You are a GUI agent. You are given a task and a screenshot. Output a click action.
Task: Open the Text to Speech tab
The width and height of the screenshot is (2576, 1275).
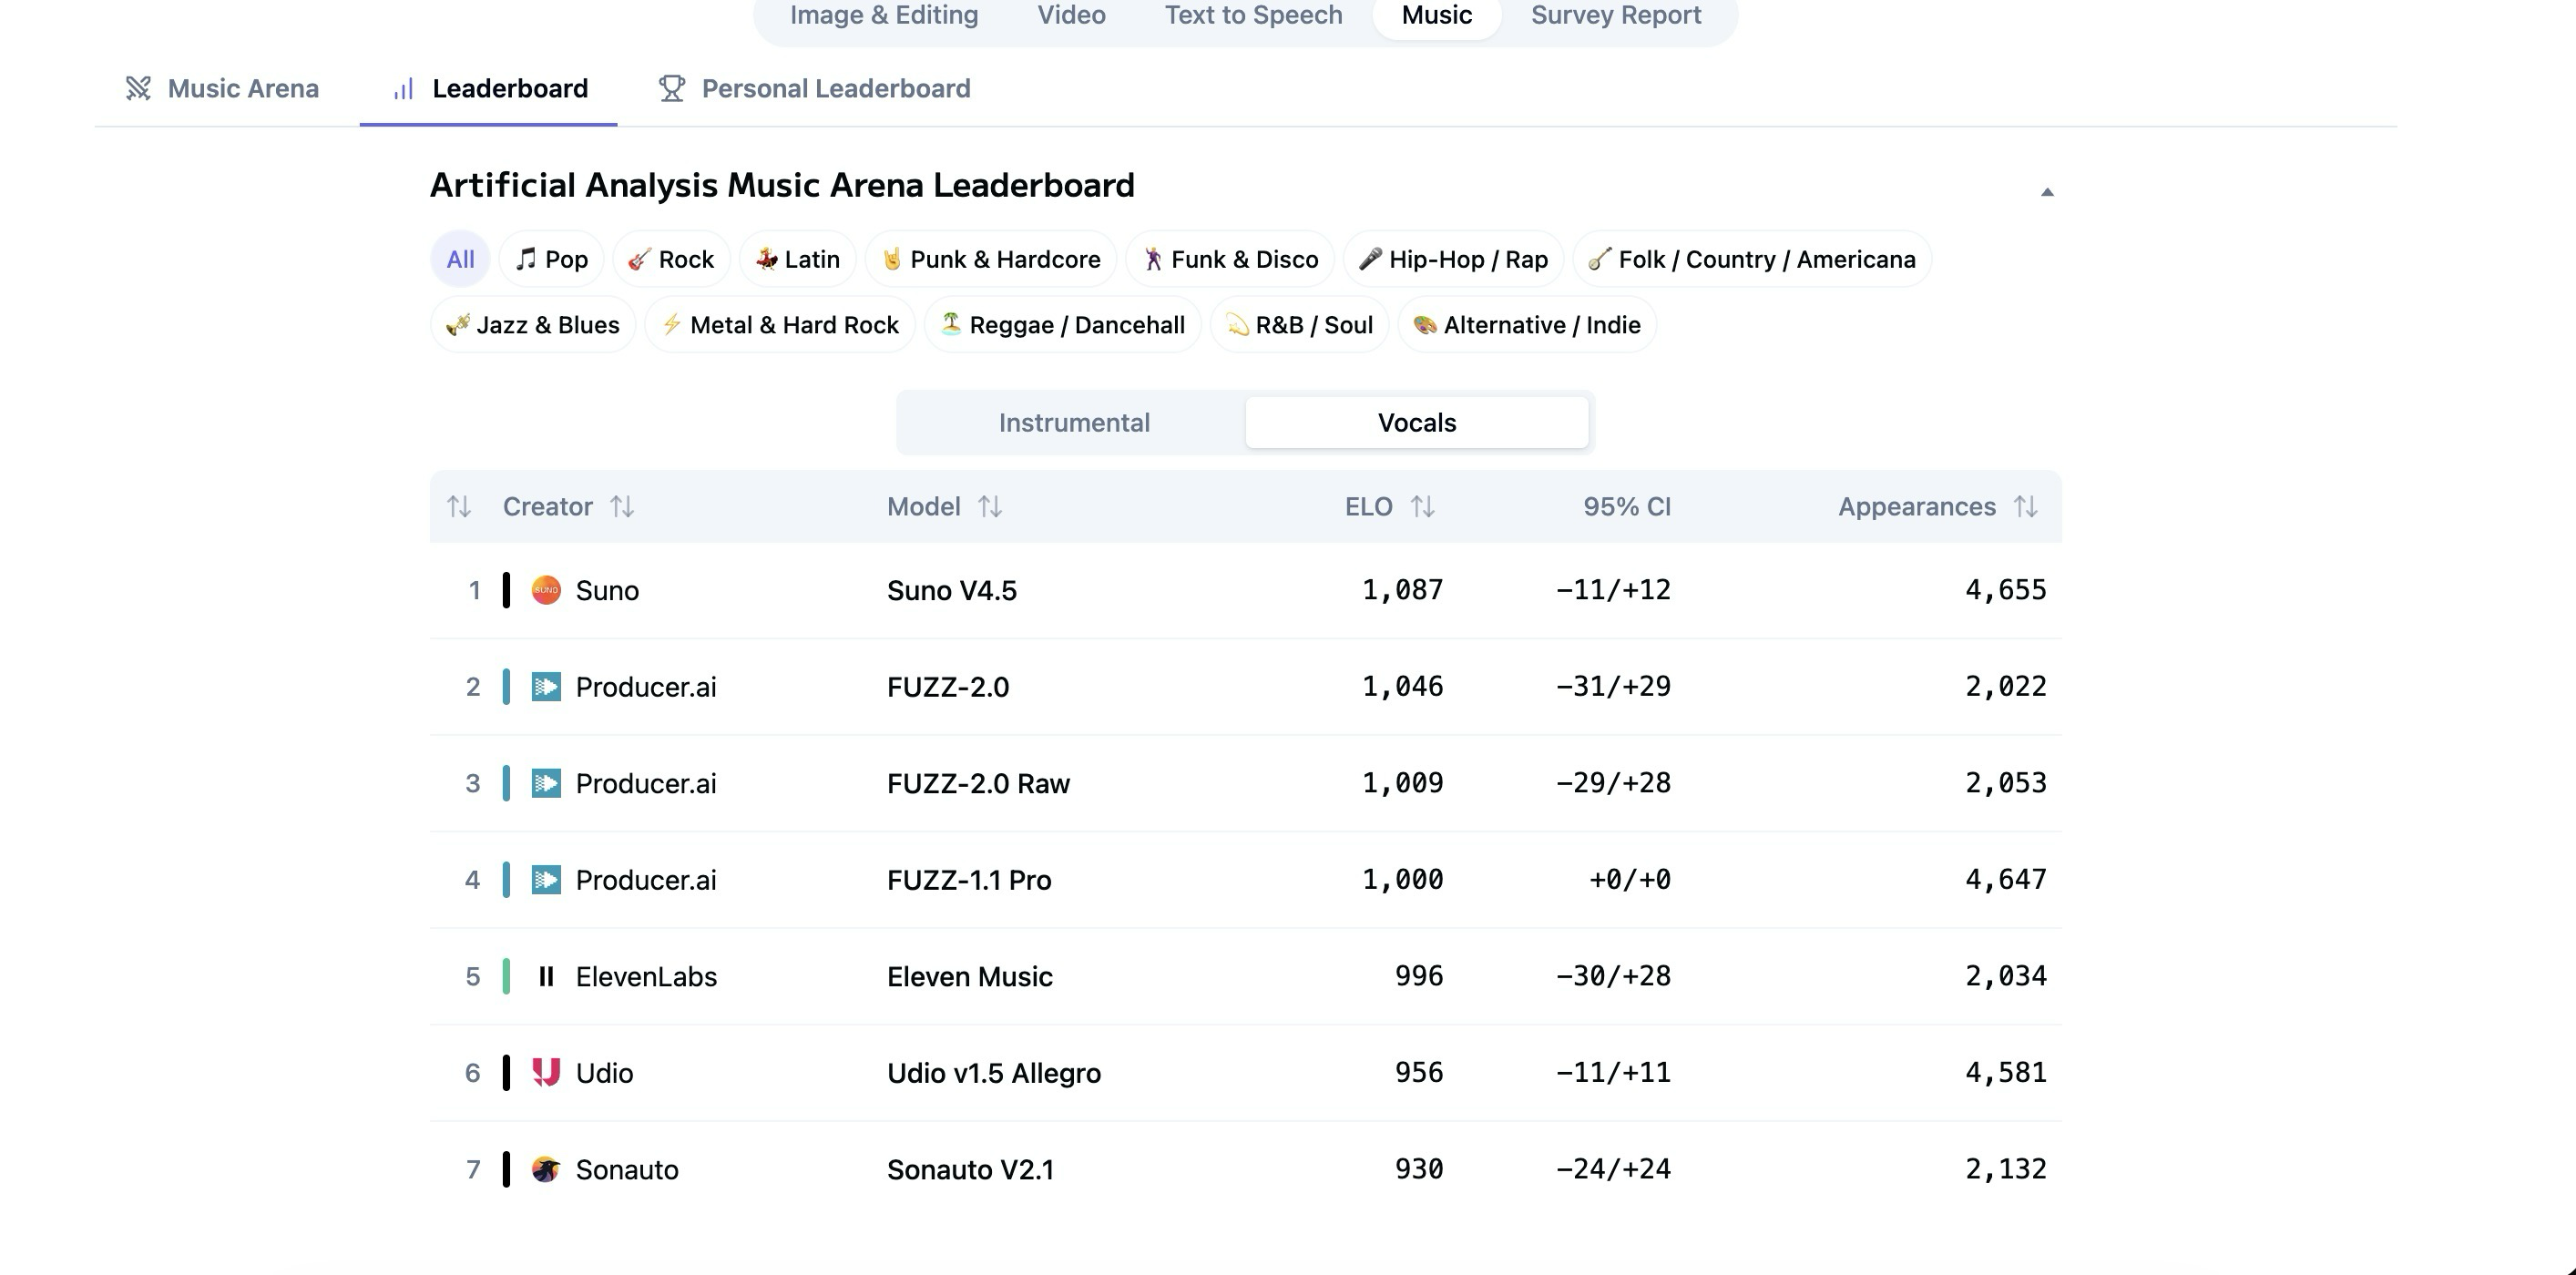click(1253, 15)
